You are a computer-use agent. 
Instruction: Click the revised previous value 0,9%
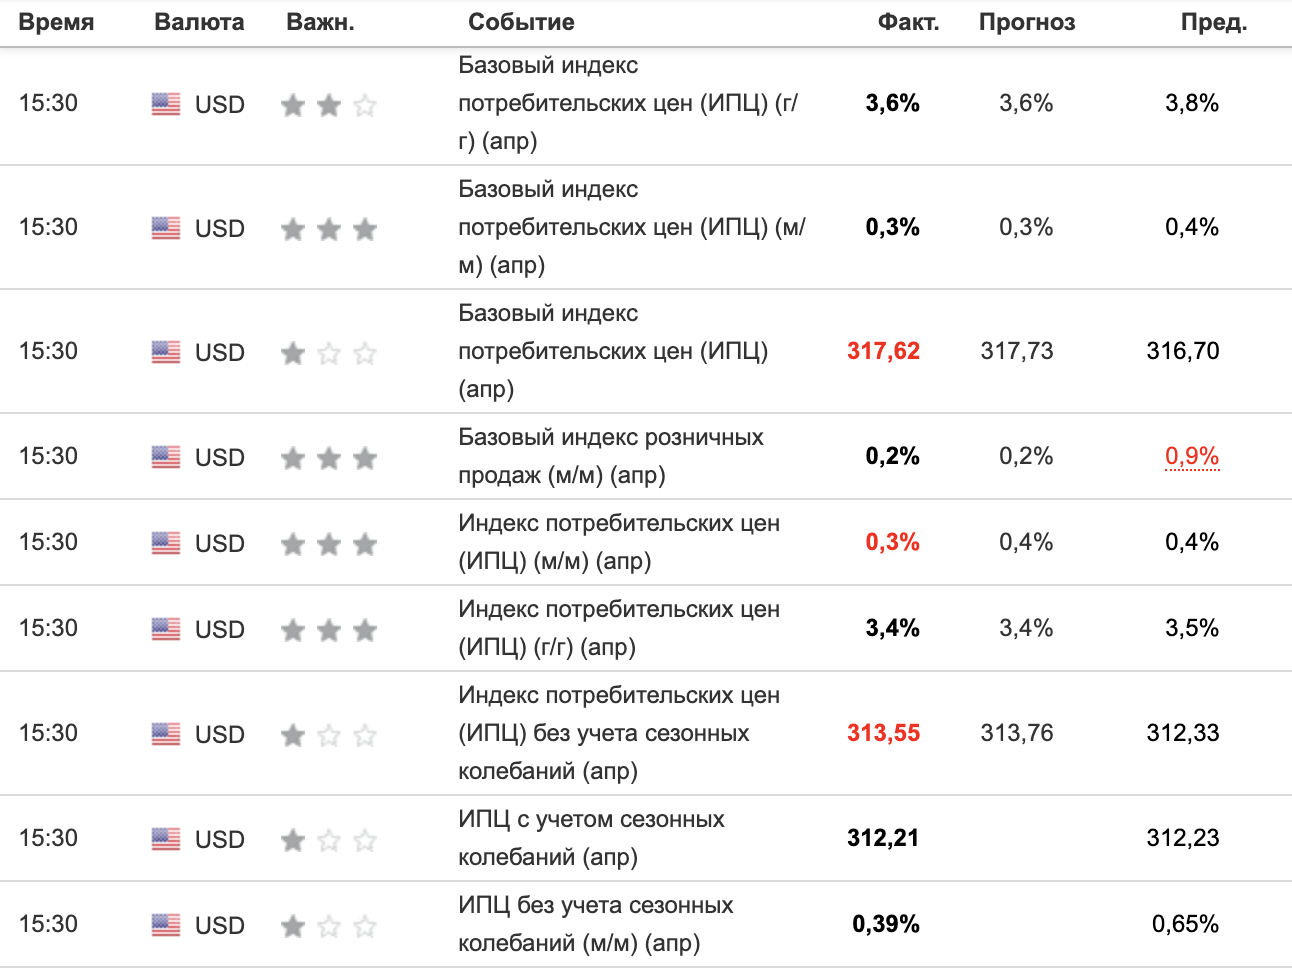click(x=1191, y=456)
